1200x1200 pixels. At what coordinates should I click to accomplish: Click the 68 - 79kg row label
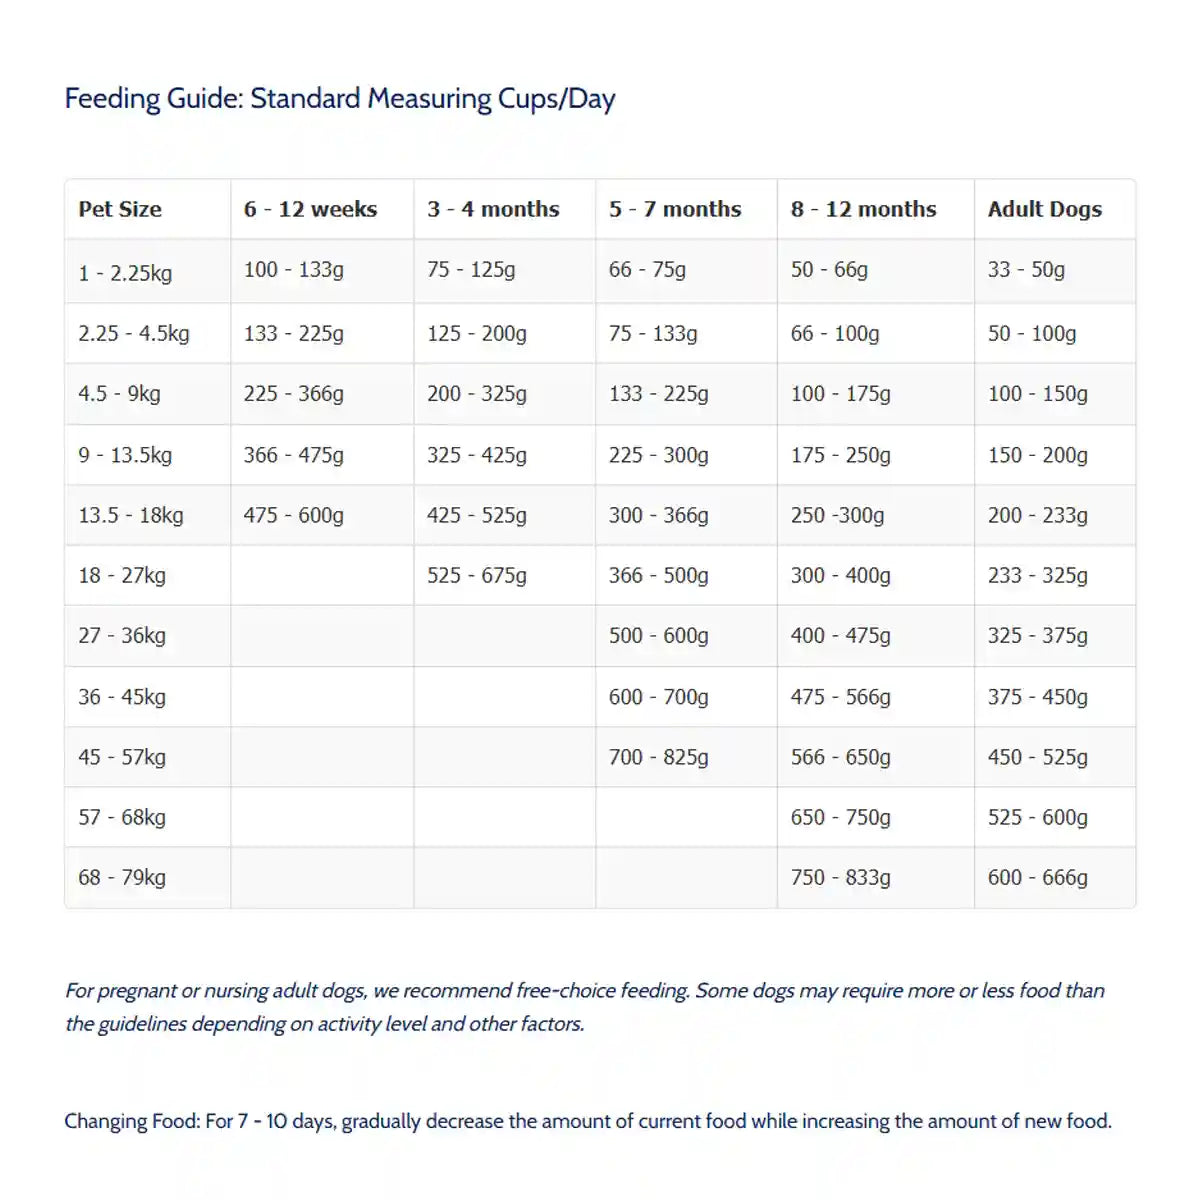122,877
